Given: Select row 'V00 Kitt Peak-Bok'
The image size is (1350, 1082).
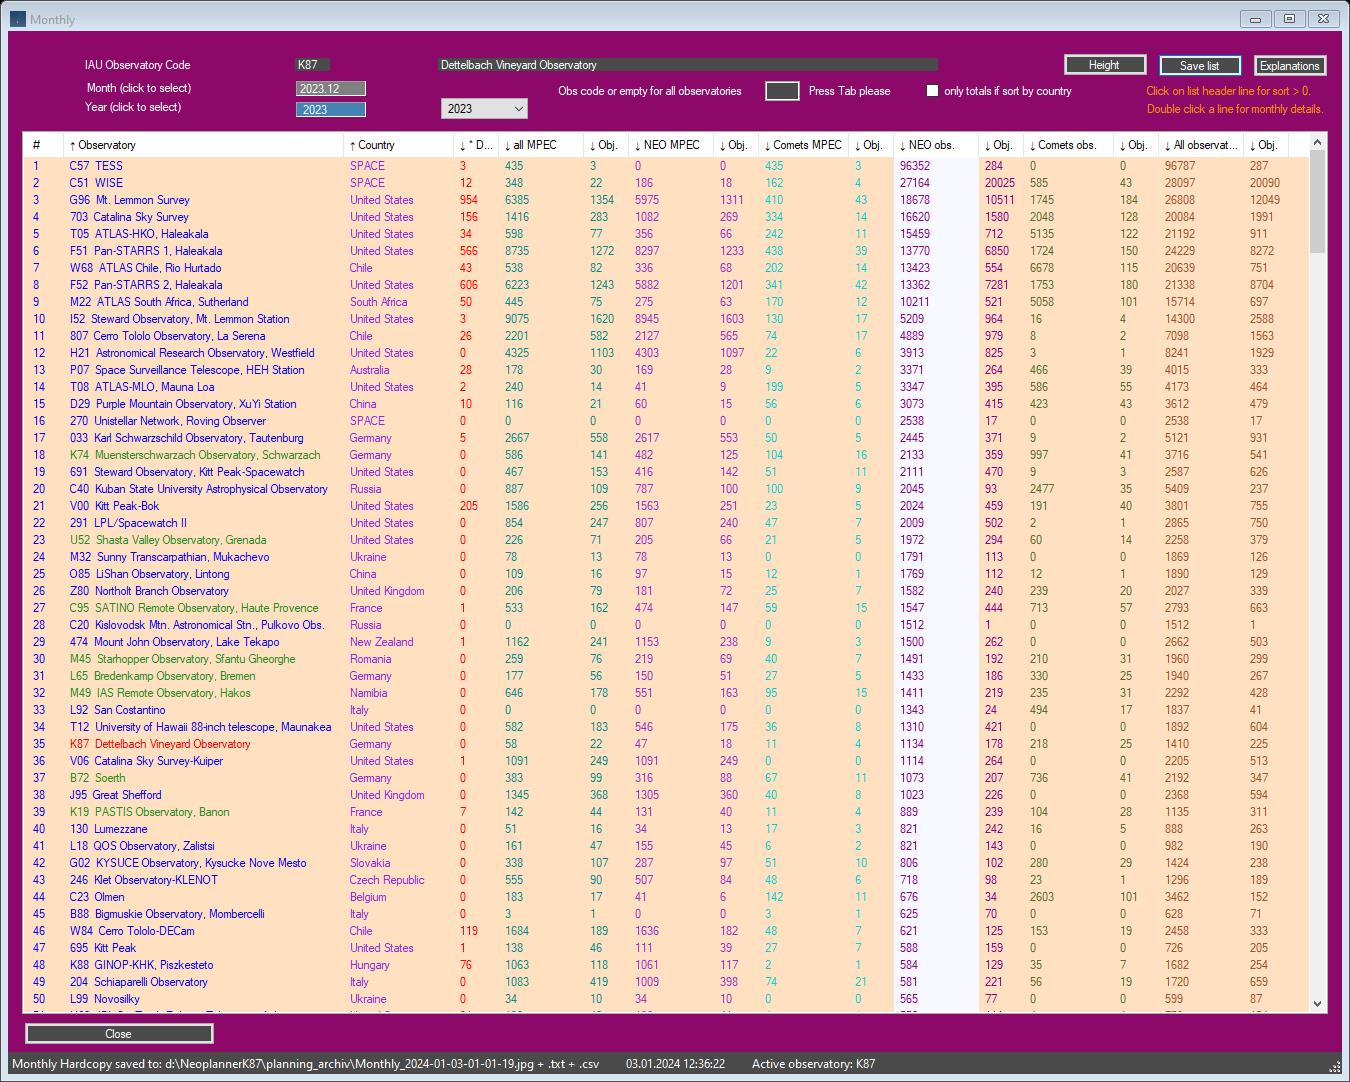Looking at the screenshot, I should point(665,506).
